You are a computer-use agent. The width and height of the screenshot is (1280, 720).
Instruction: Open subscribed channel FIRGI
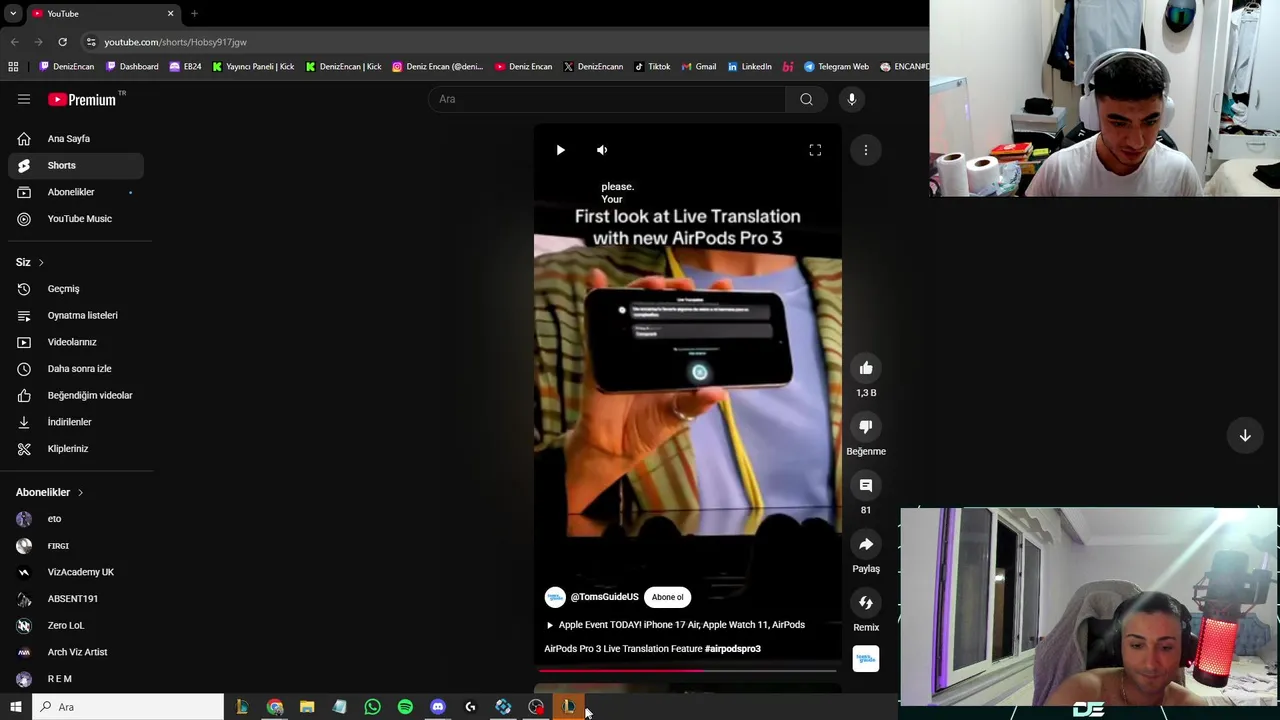[x=76, y=545]
